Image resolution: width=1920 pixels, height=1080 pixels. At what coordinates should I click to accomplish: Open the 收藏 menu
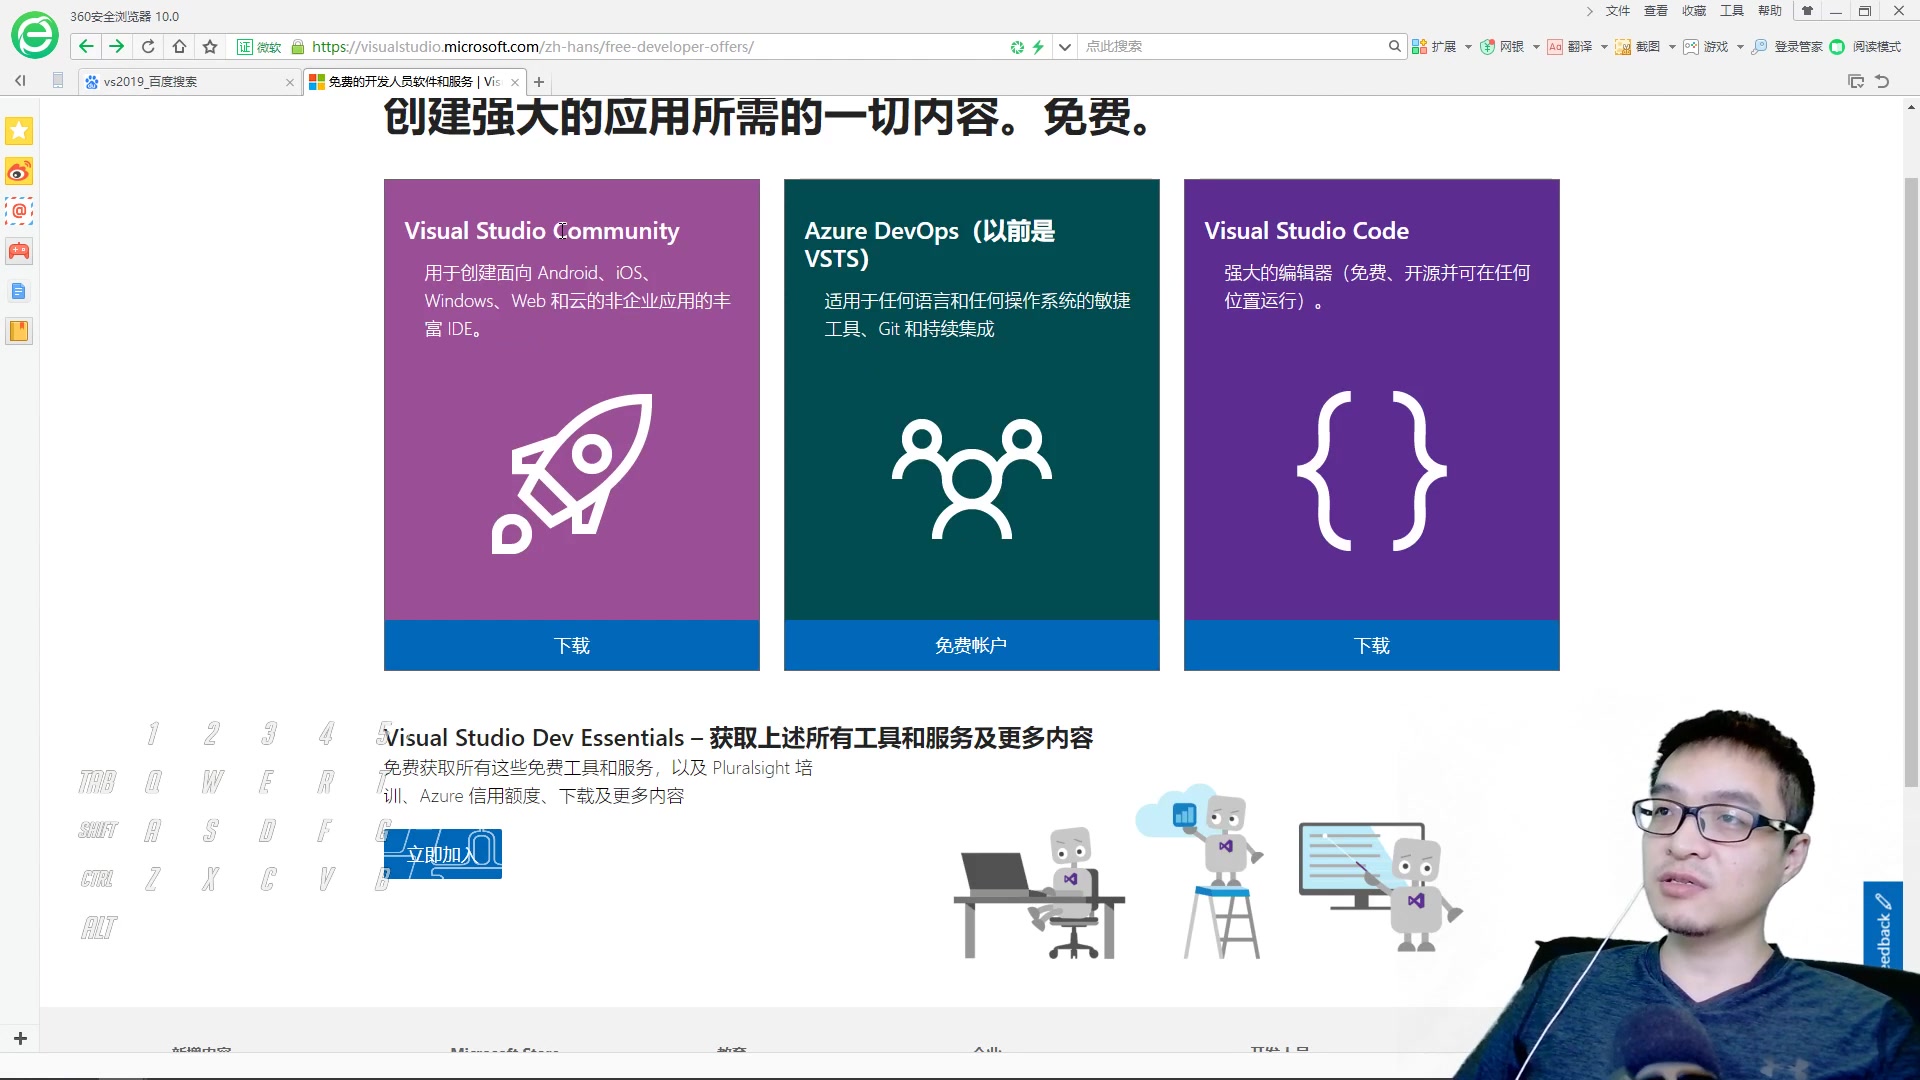point(1694,11)
